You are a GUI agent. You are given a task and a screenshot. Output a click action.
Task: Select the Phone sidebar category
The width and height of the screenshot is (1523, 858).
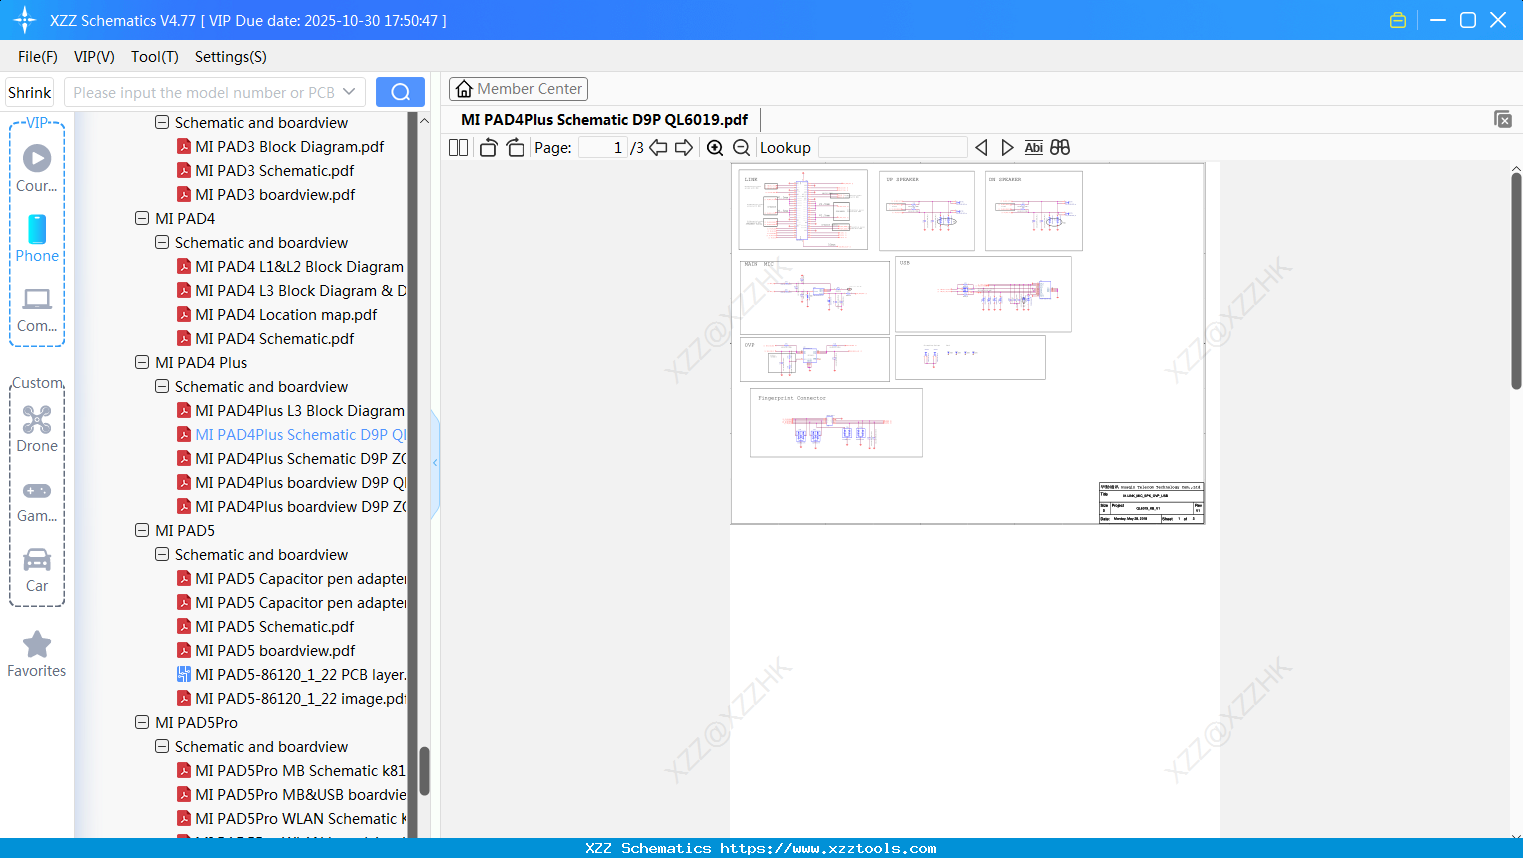click(x=37, y=238)
